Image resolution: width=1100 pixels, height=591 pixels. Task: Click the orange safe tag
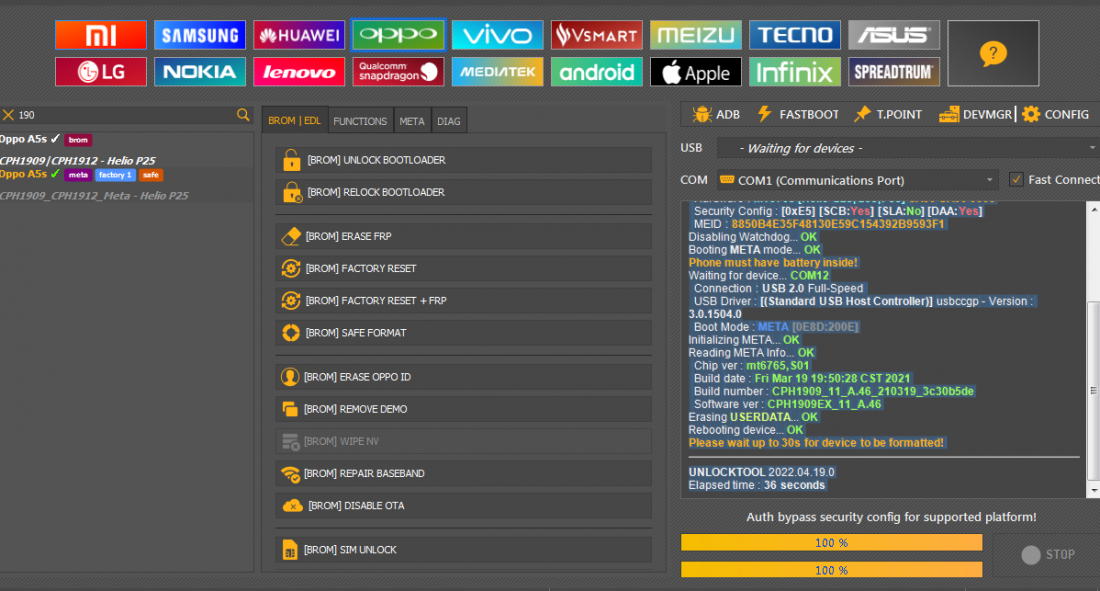coord(151,175)
